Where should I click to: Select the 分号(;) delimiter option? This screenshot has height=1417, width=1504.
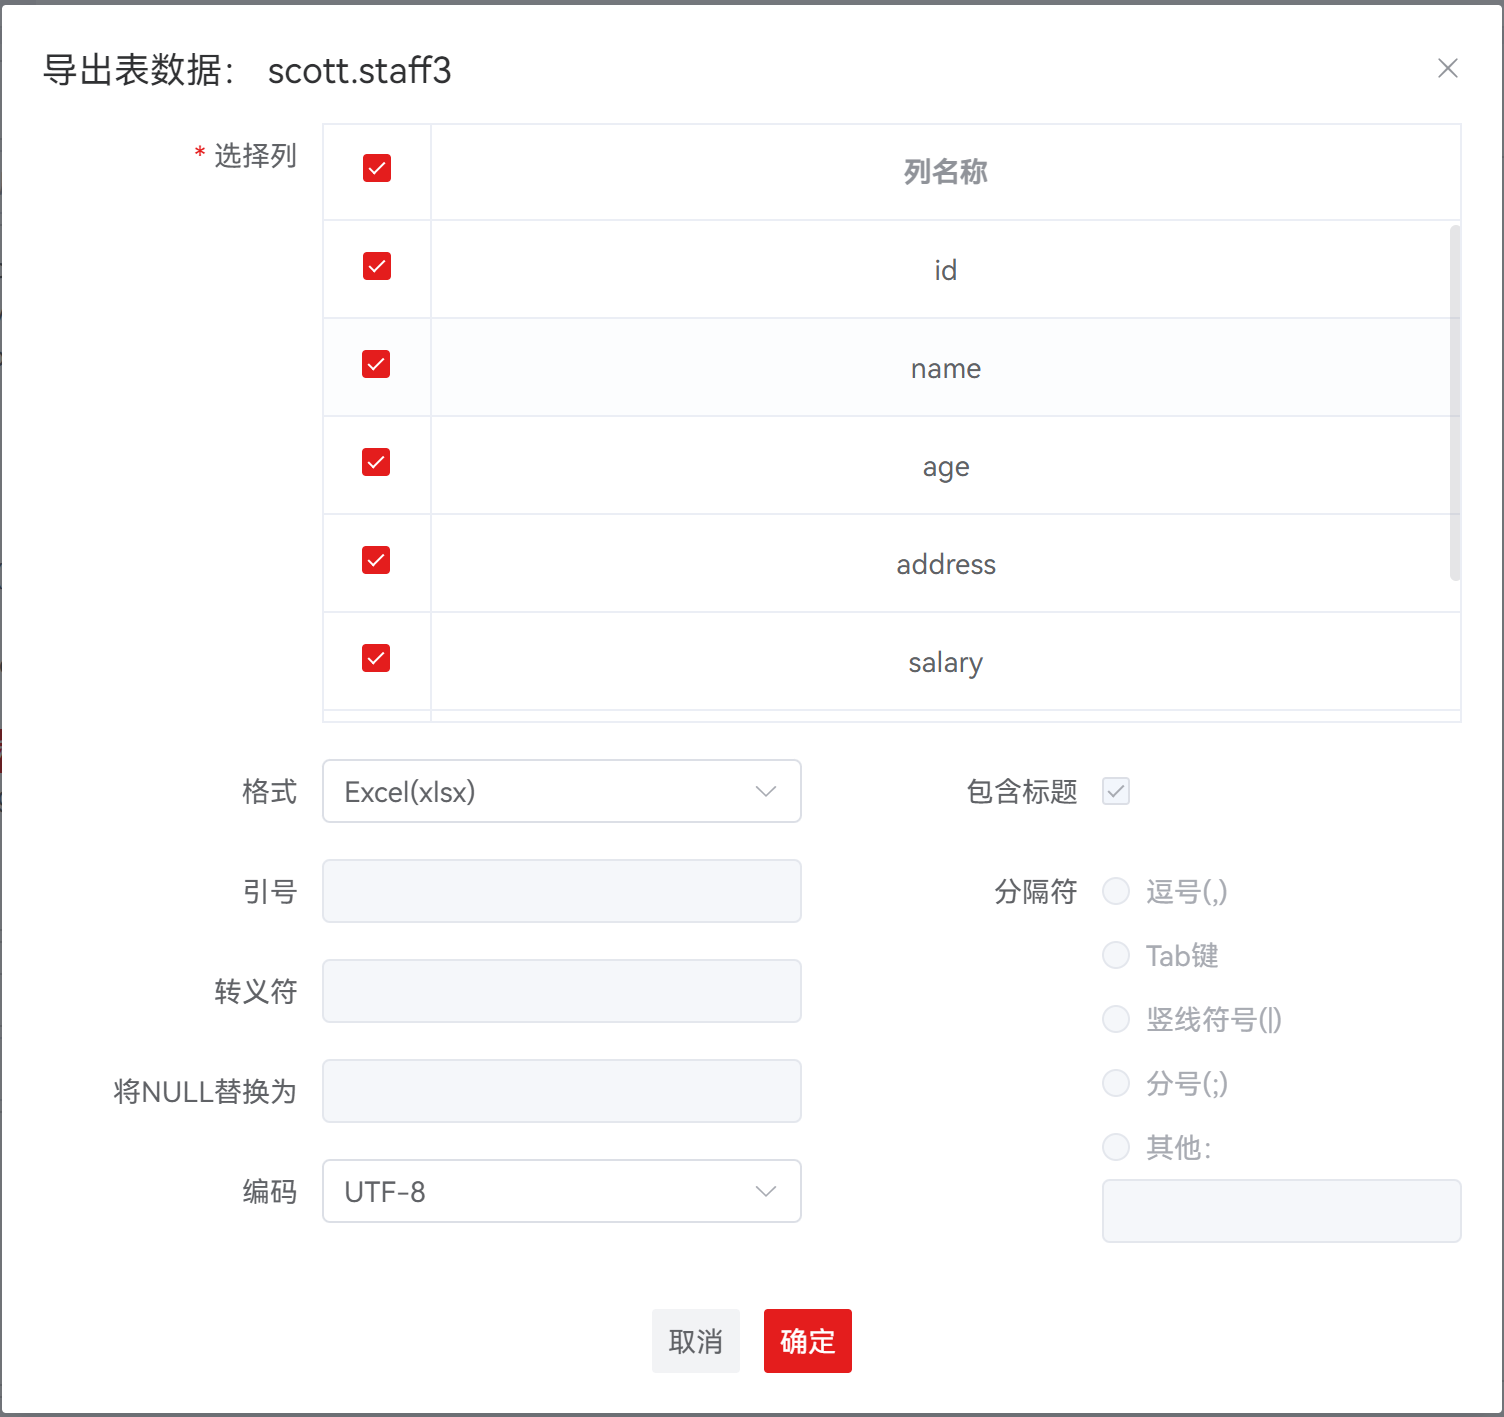pyautogui.click(x=1116, y=1083)
